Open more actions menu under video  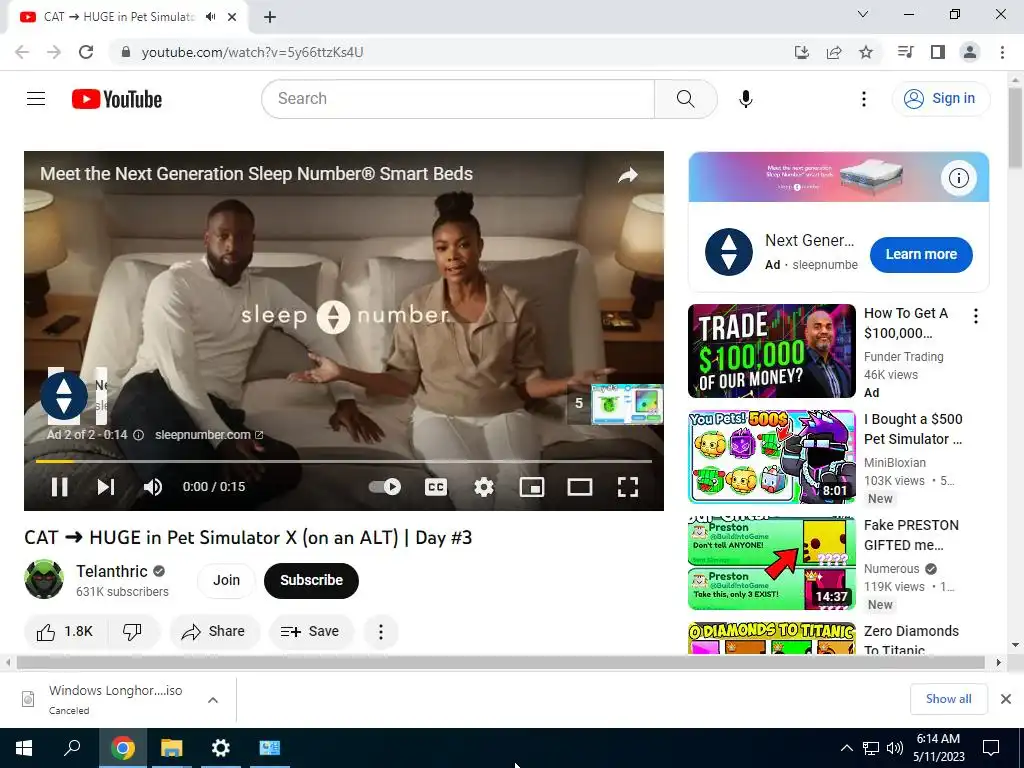click(x=381, y=632)
